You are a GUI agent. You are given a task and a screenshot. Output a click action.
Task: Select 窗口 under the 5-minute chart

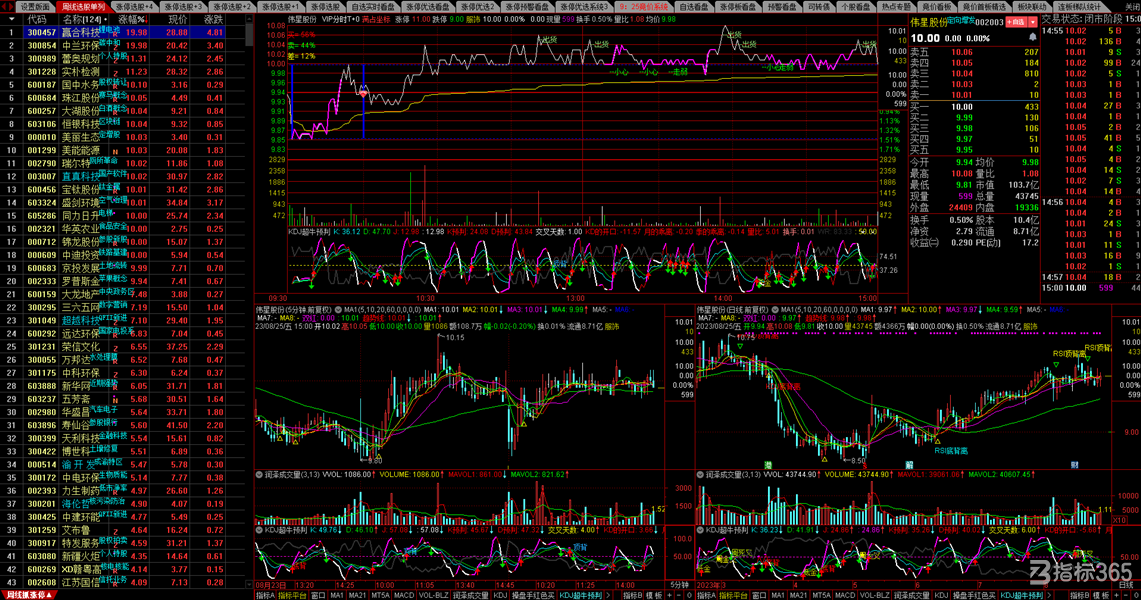[x=318, y=595]
